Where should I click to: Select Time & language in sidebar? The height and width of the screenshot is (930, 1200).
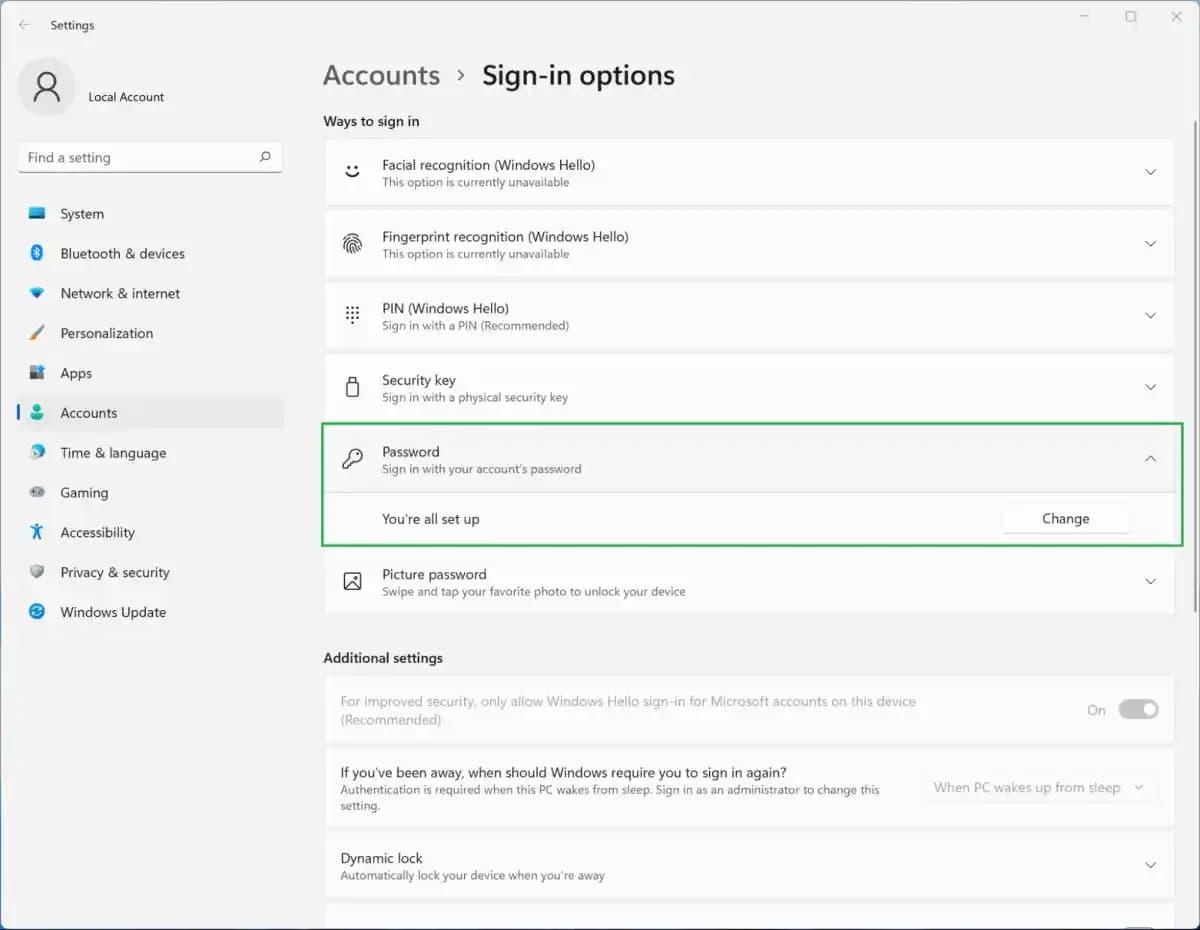(113, 453)
